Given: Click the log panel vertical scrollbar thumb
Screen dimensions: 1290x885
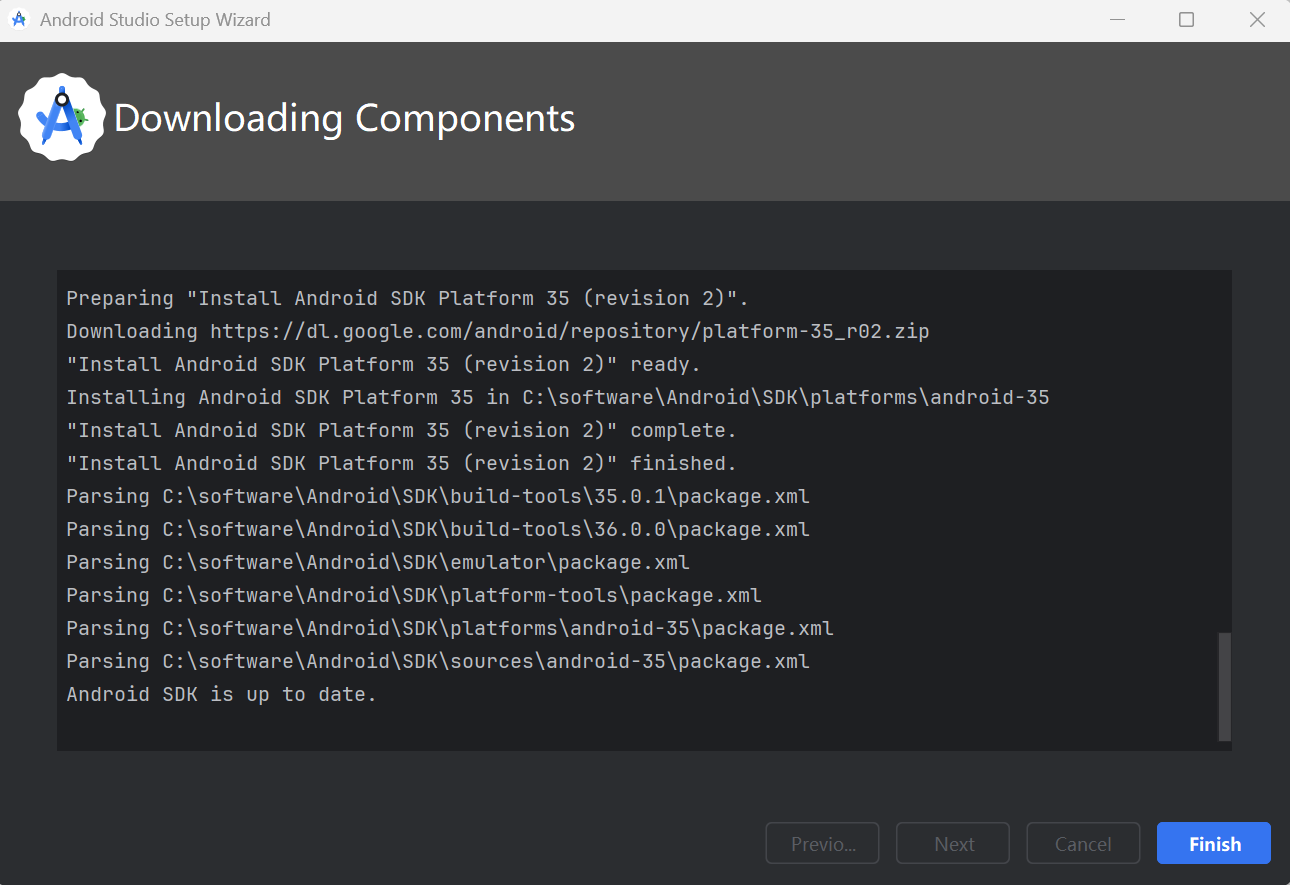Looking at the screenshot, I should point(1224,686).
